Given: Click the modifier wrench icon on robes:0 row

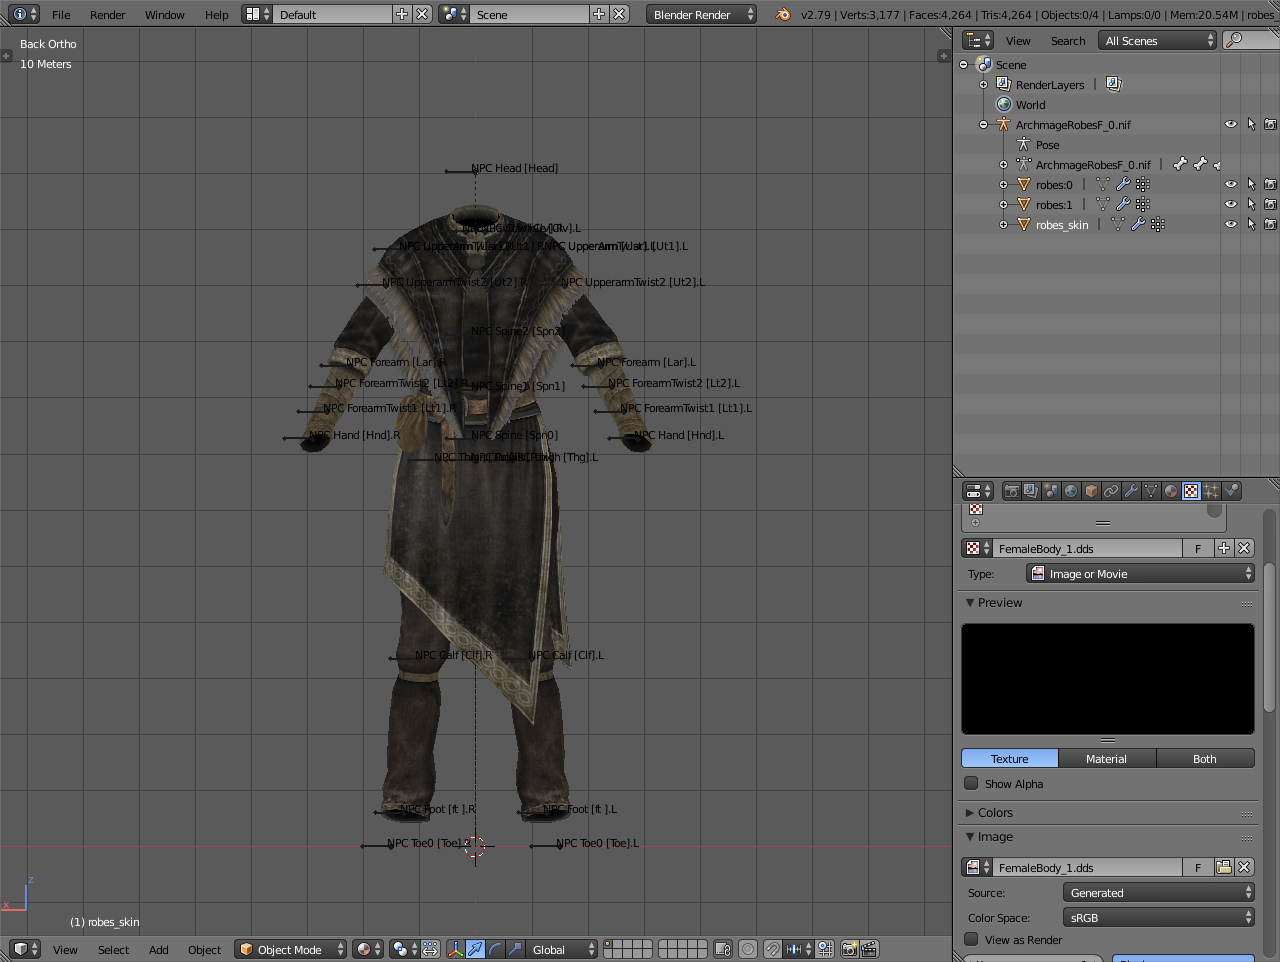Looking at the screenshot, I should [1123, 184].
